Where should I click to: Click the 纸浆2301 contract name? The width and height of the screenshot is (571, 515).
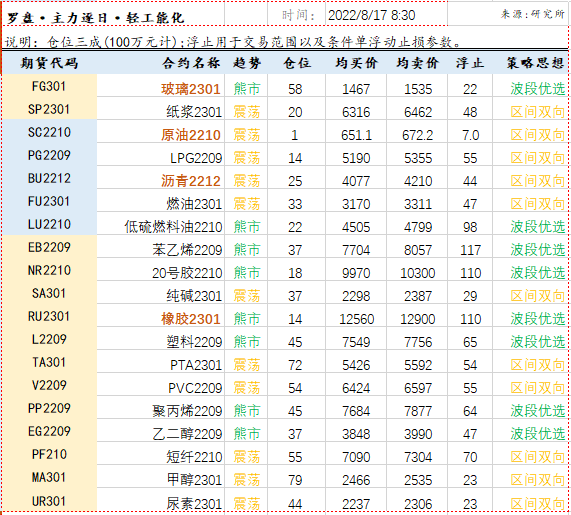[194, 112]
